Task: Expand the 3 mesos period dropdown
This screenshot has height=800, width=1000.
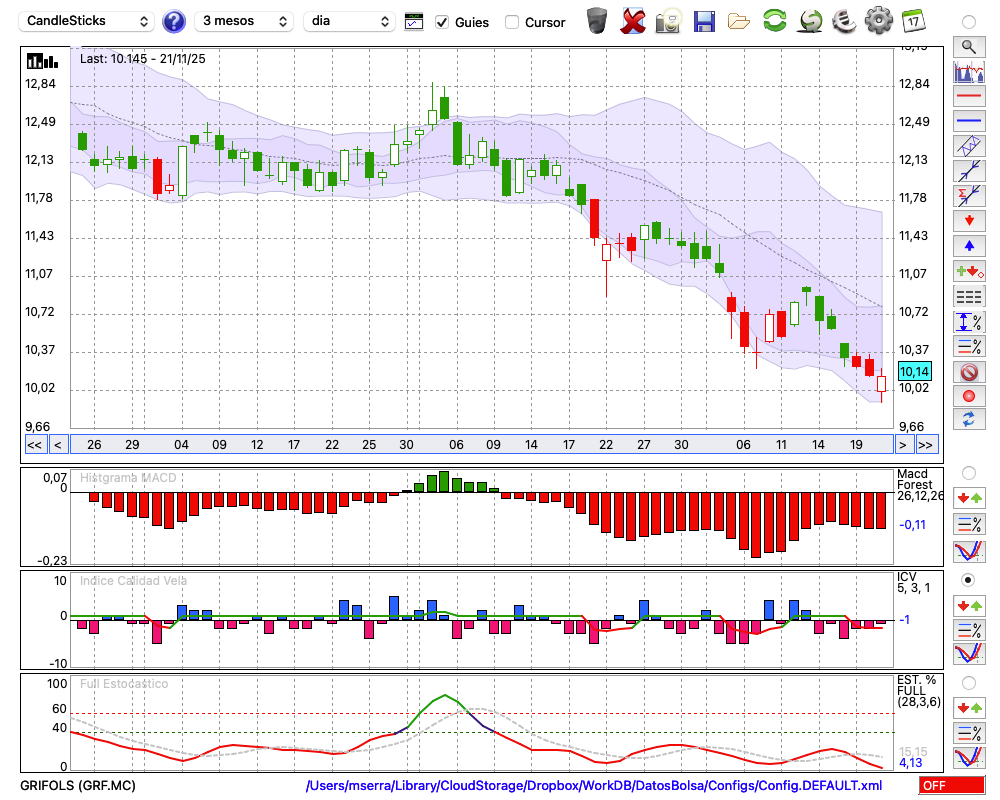Action: [x=243, y=21]
